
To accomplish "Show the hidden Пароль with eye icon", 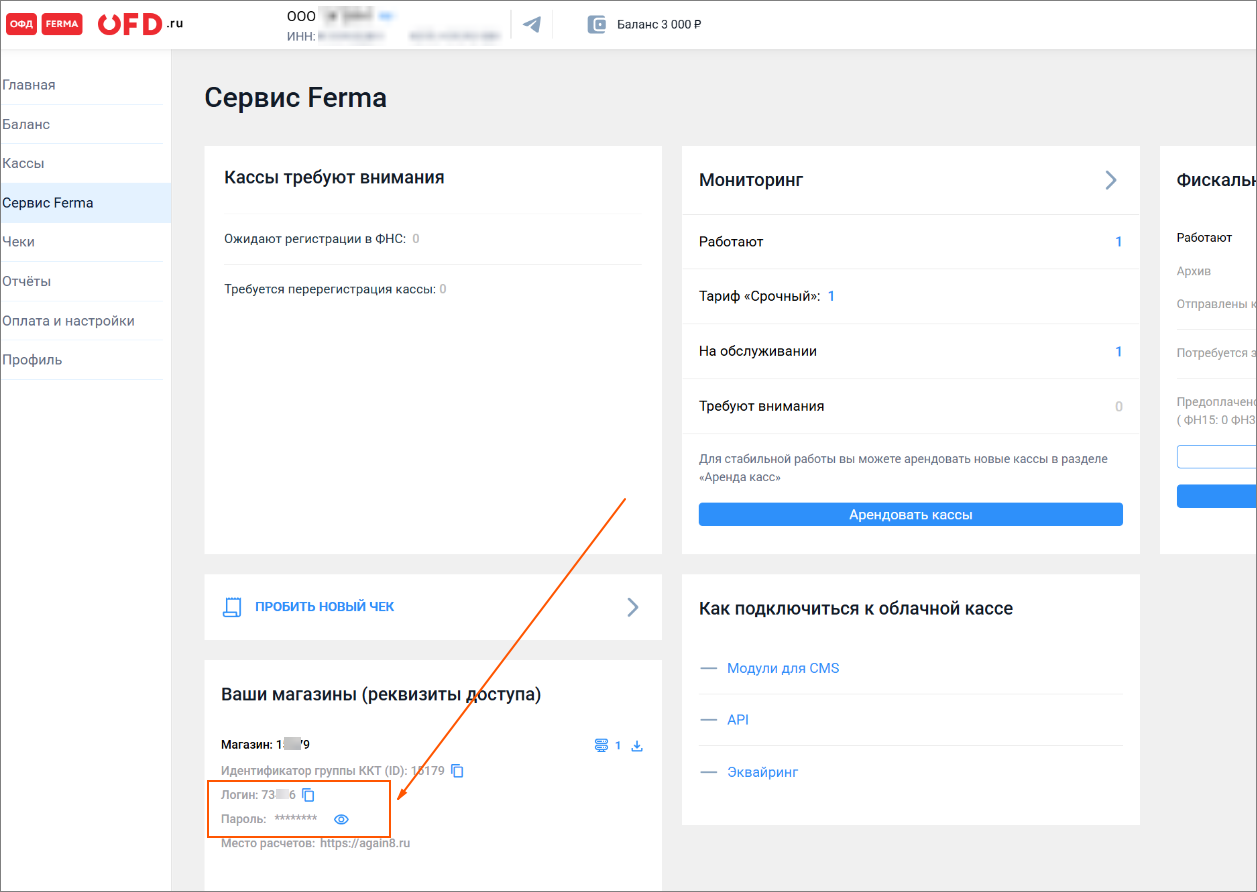I will (x=341, y=819).
